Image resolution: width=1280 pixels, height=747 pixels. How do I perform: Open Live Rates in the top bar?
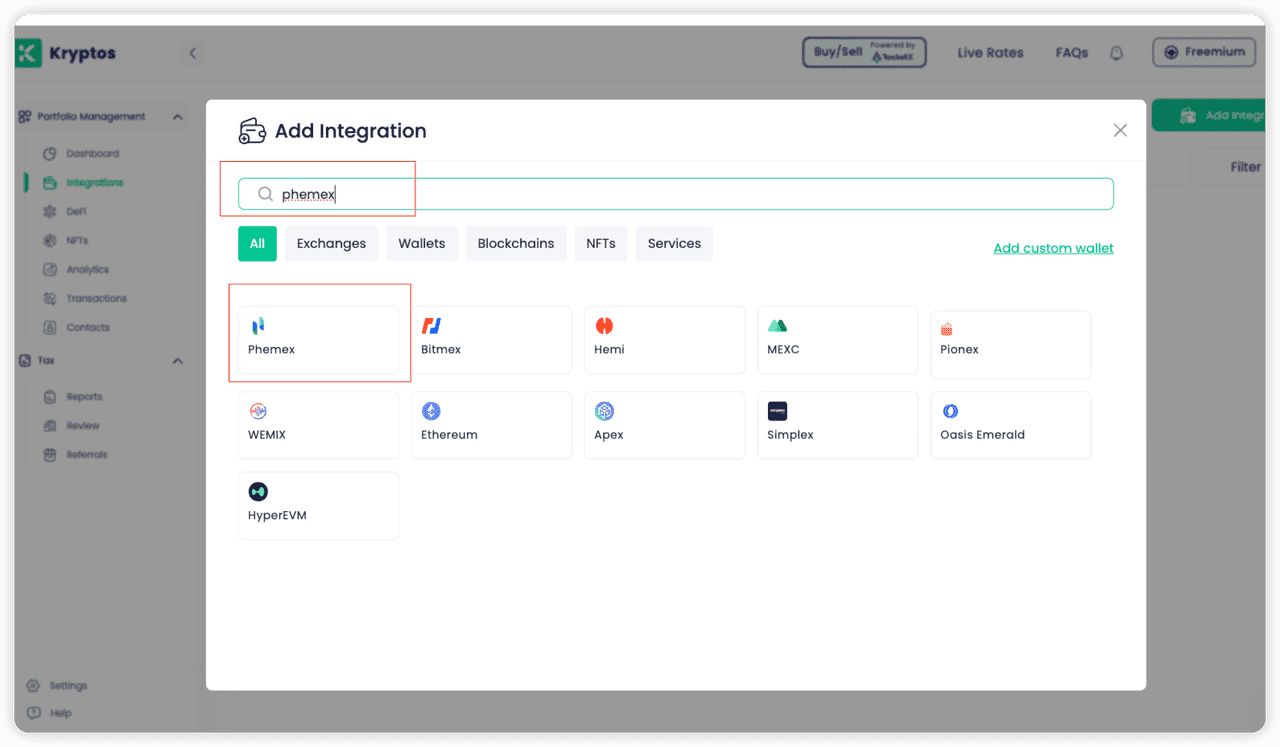pos(990,53)
